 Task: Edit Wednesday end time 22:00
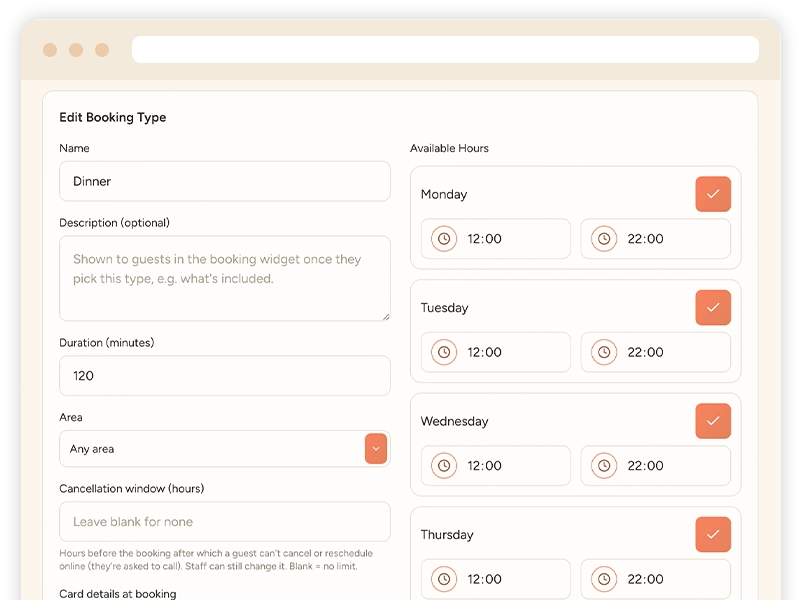click(656, 465)
